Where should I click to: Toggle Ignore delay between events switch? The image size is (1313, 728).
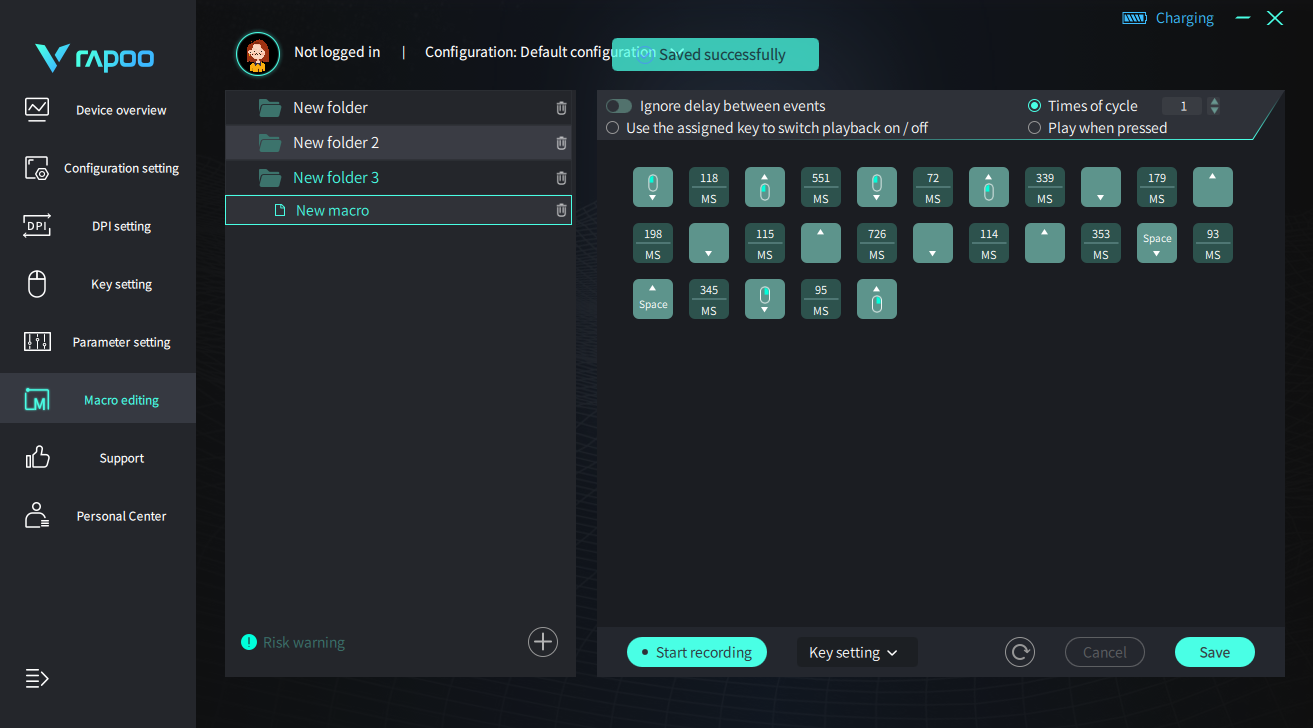pos(619,106)
